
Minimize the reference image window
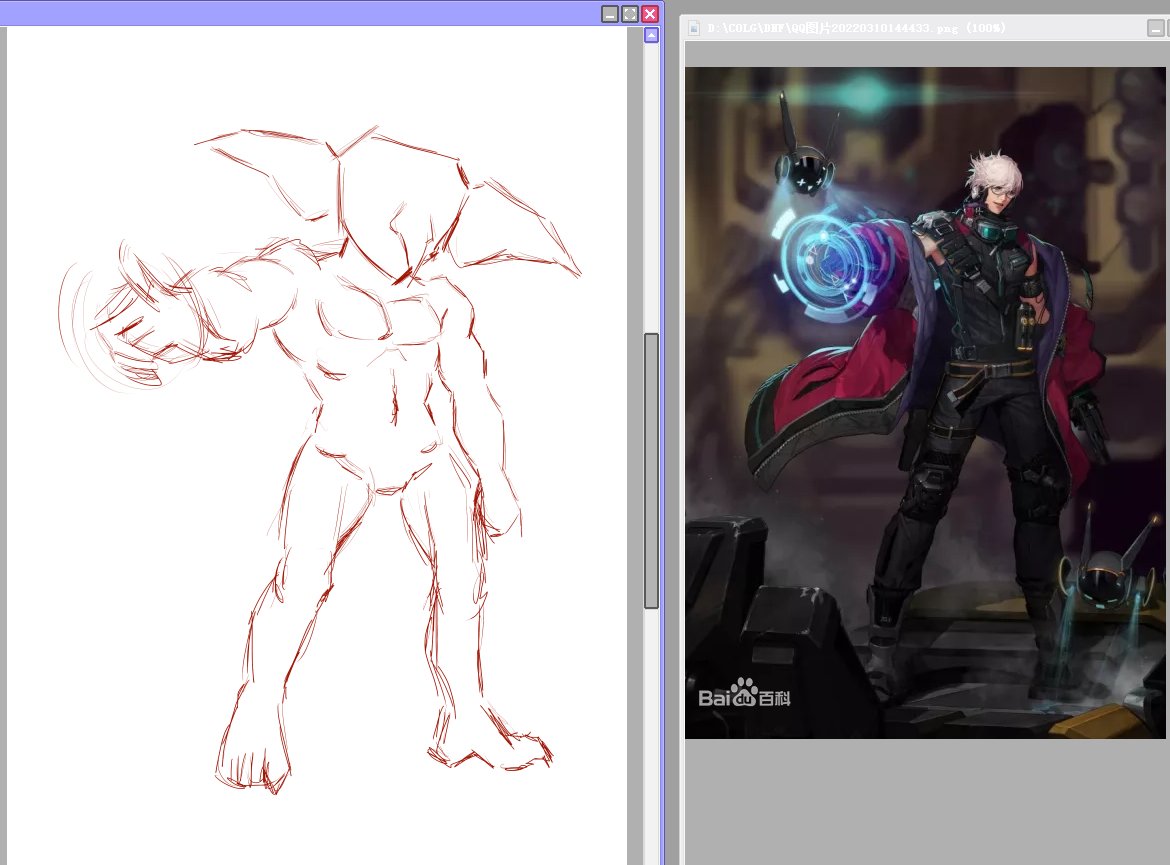coord(1155,28)
